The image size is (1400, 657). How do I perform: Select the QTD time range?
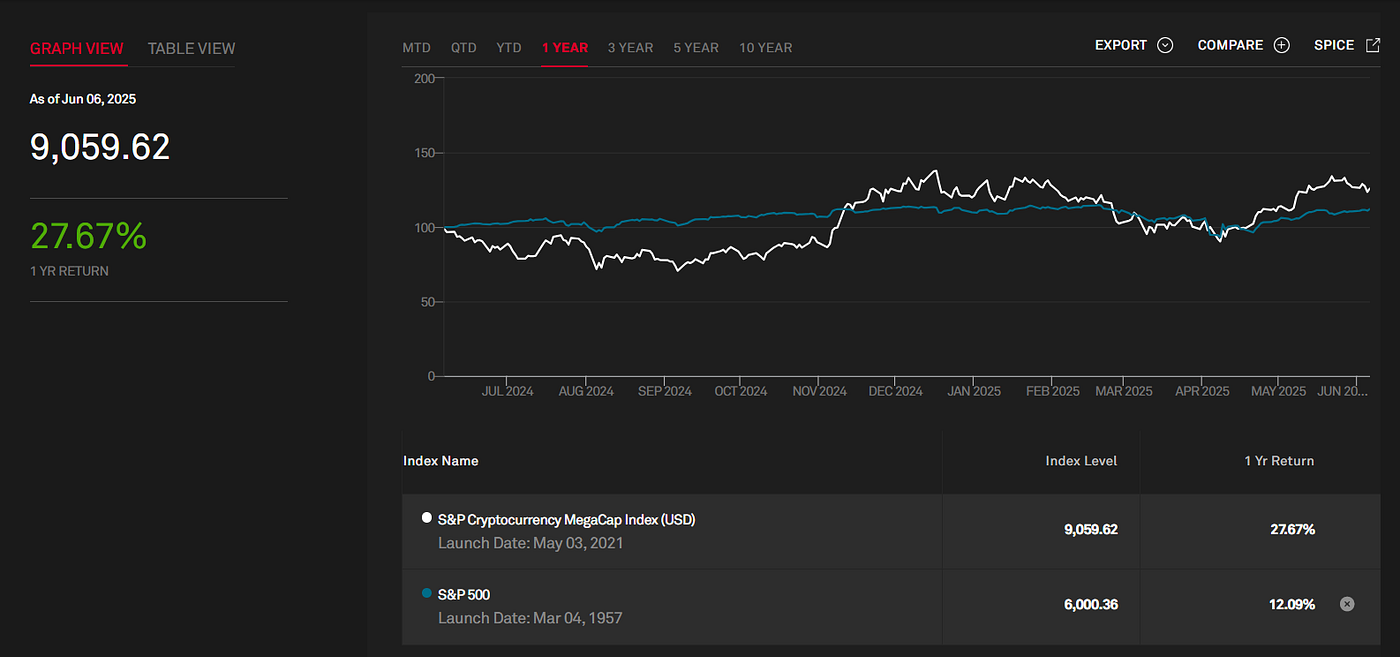point(464,47)
